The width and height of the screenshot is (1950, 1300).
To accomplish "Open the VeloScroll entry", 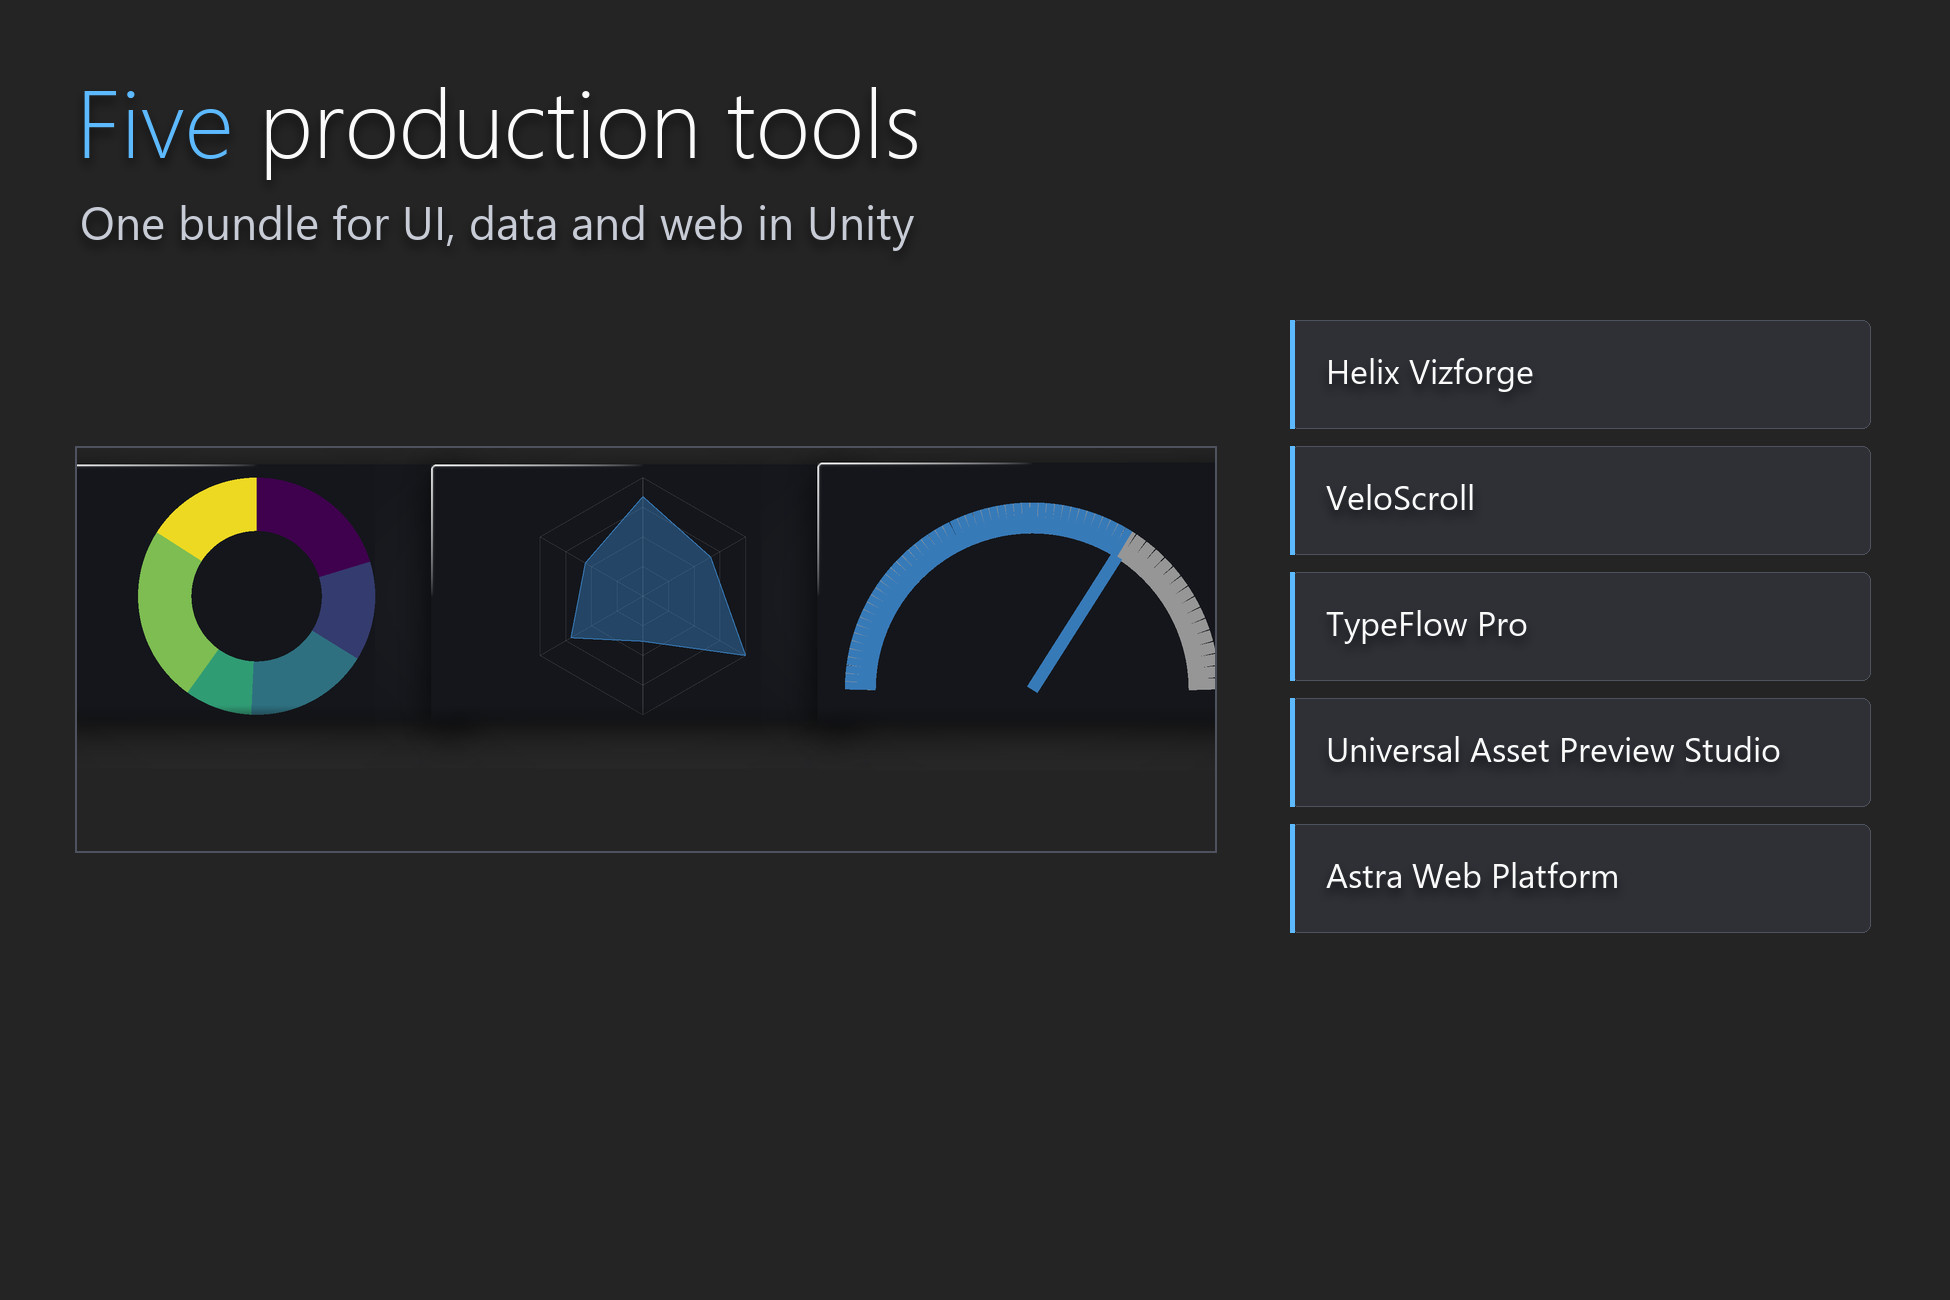I will click(1580, 500).
